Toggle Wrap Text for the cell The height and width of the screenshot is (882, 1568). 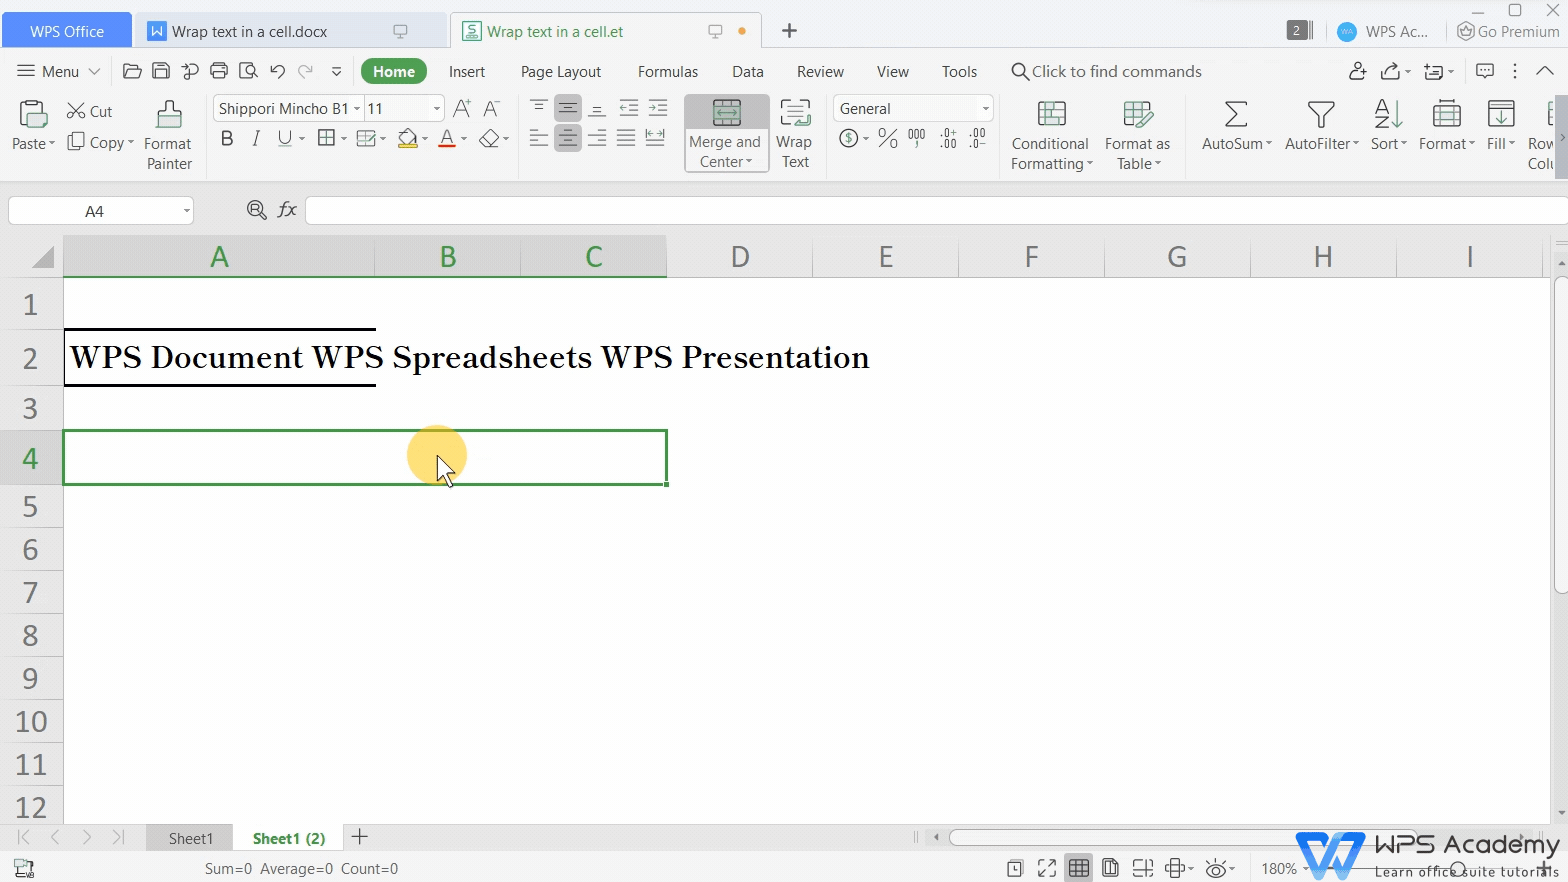[795, 134]
